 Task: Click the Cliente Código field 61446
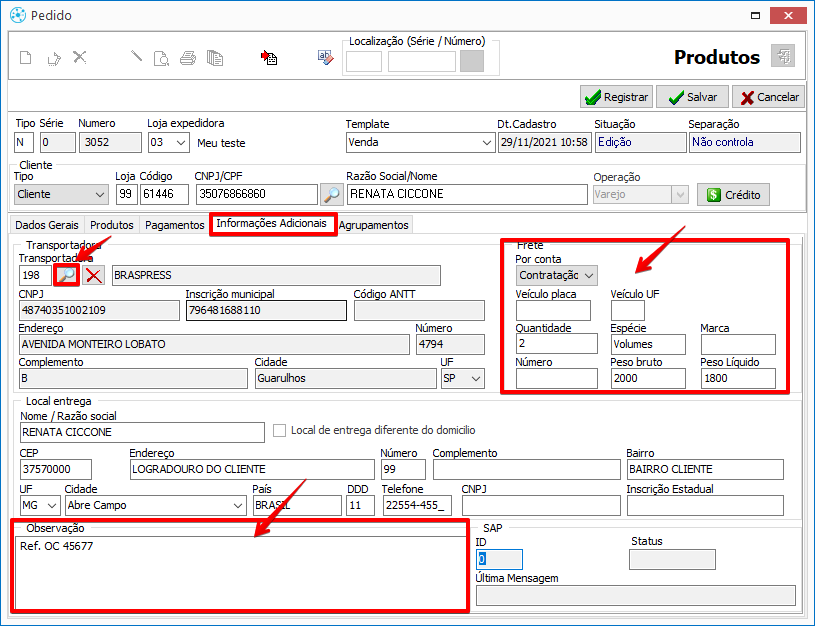tap(164, 194)
